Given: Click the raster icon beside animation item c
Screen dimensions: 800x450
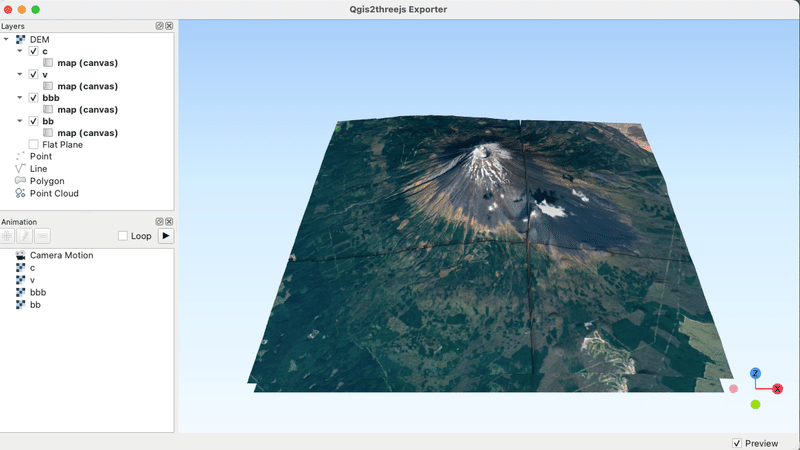Looking at the screenshot, I should 20,268.
